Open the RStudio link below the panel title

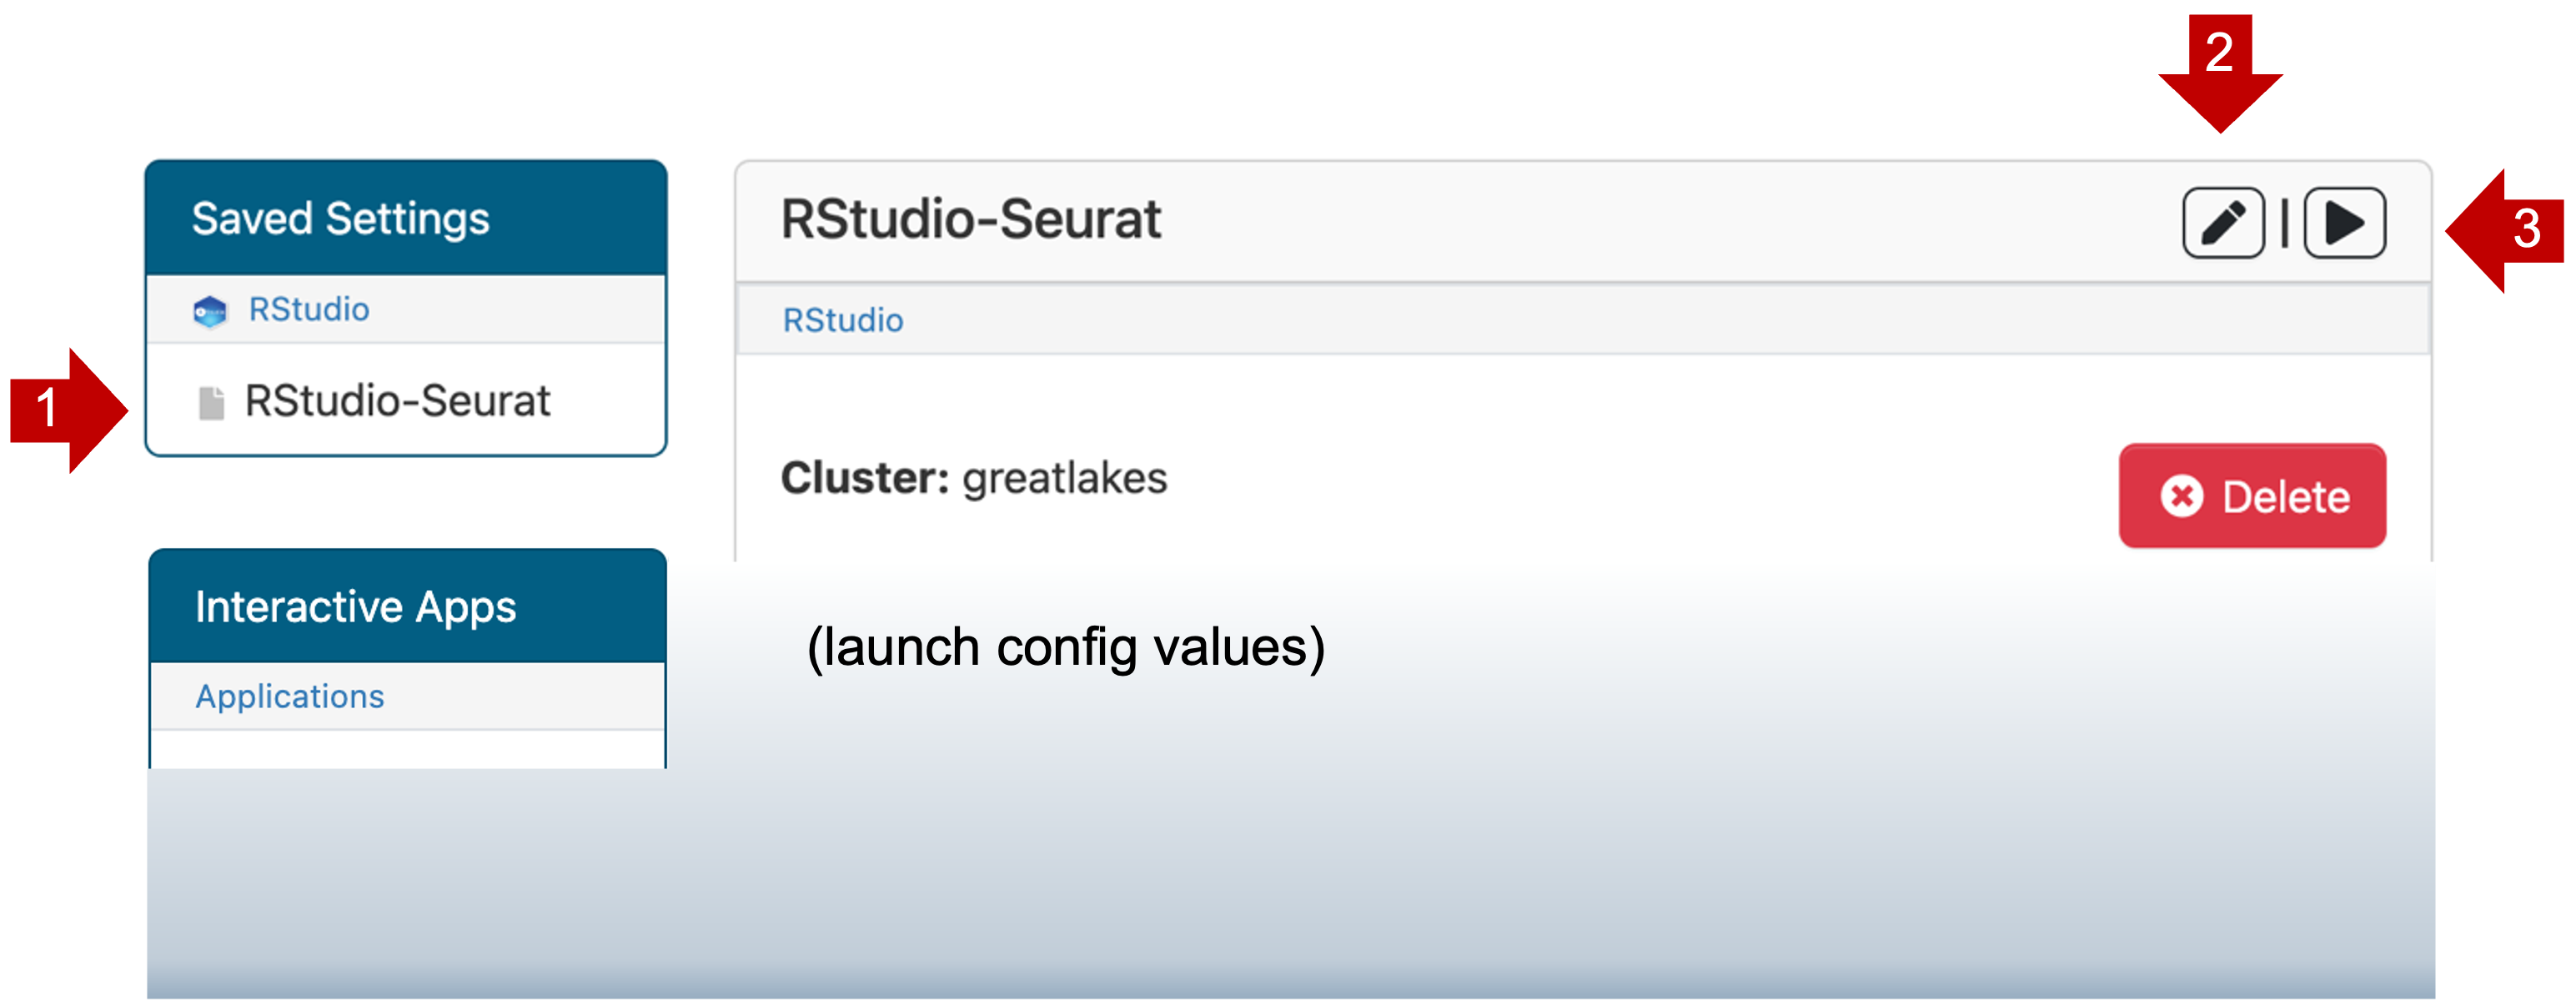[x=842, y=321]
